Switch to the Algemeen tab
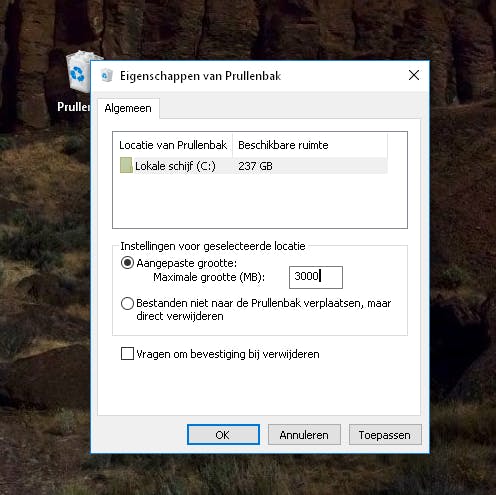 coord(128,108)
